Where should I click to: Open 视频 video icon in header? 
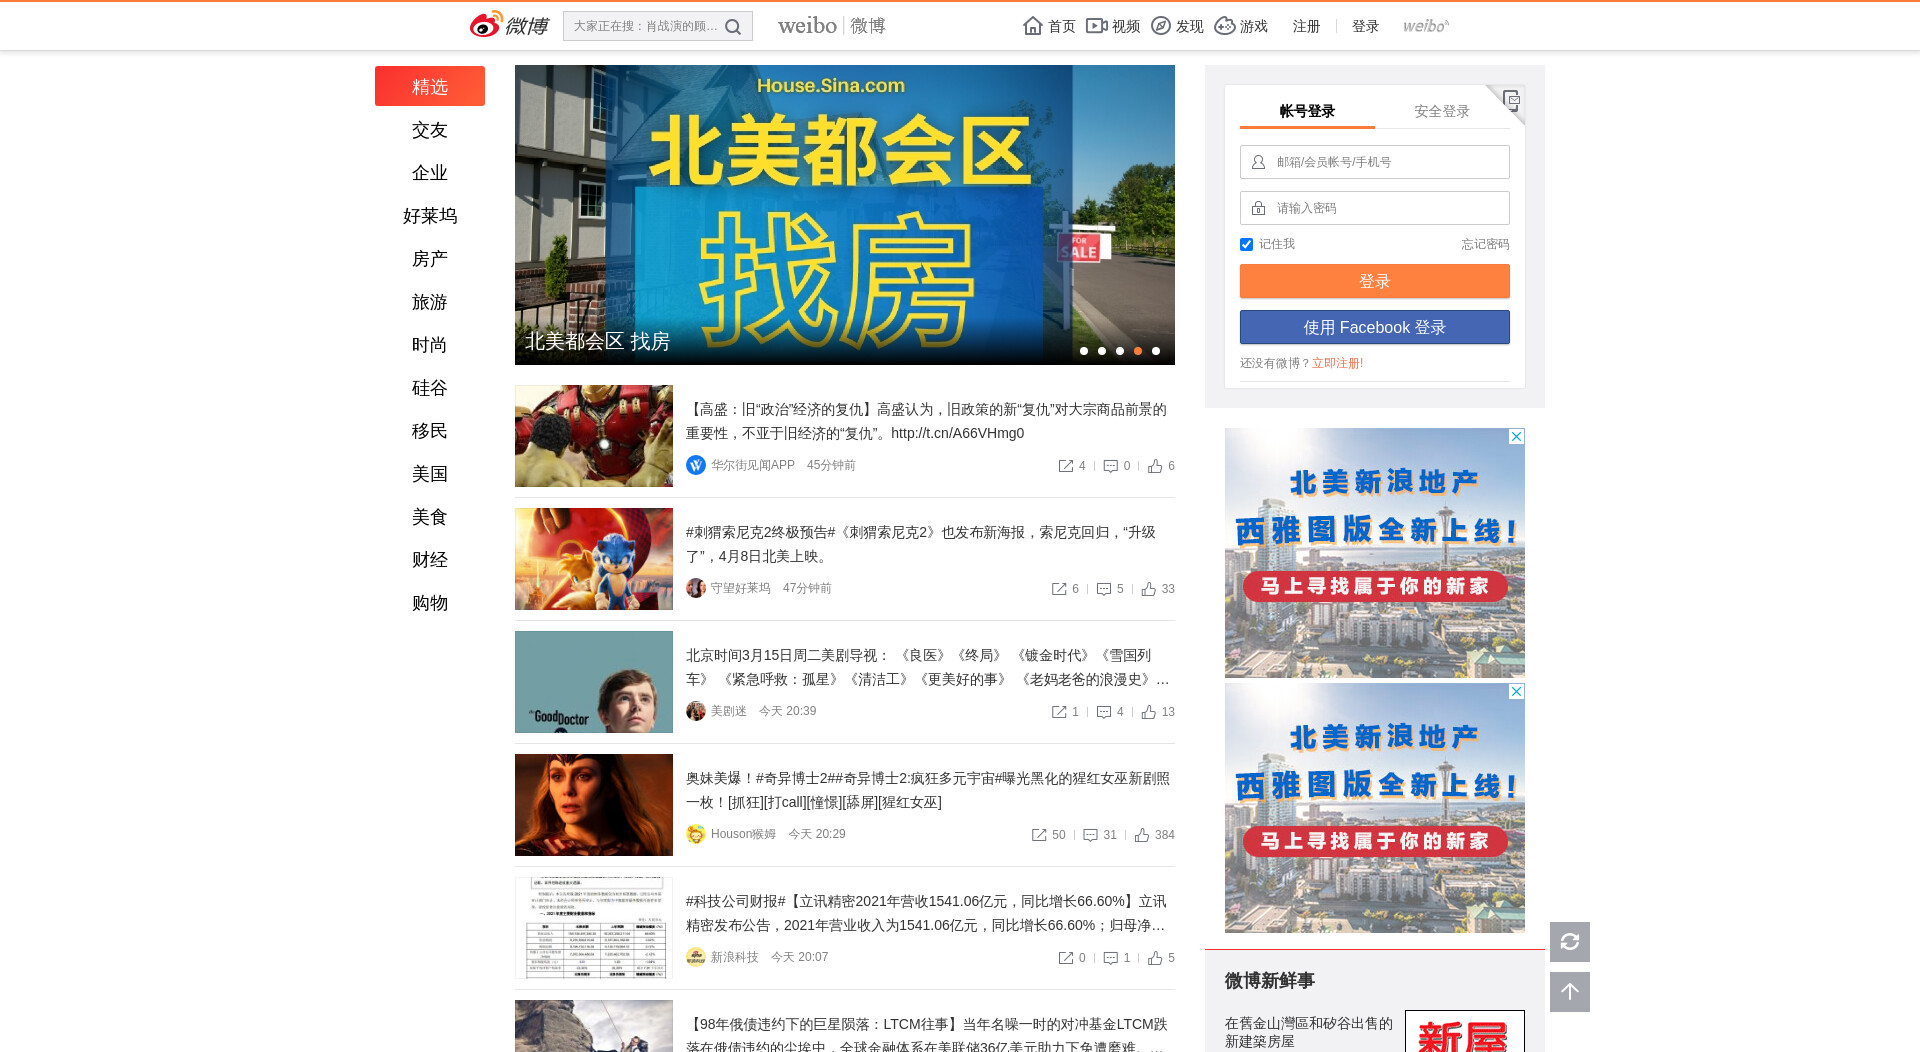pos(1097,26)
